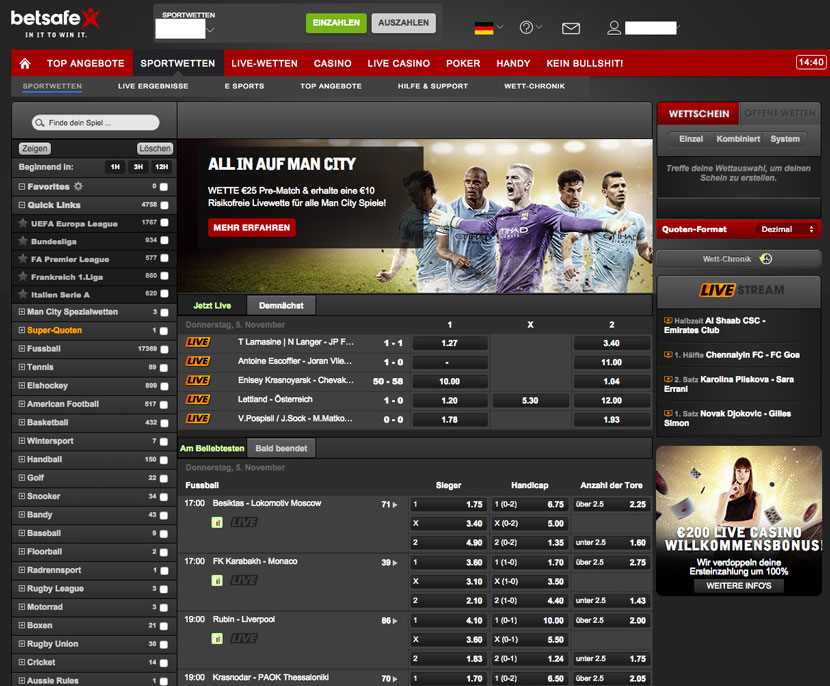Click the star next to UEFA Europa League

[23, 223]
